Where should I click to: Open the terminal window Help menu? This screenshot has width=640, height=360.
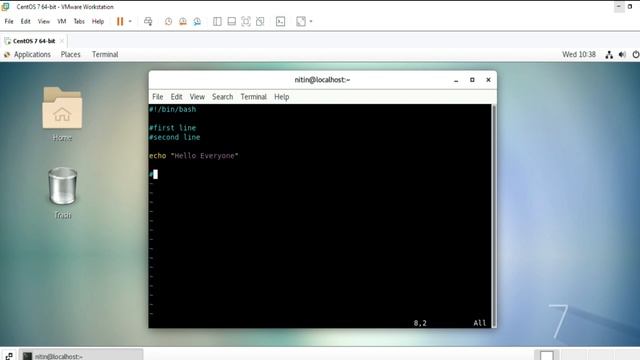[x=282, y=97]
